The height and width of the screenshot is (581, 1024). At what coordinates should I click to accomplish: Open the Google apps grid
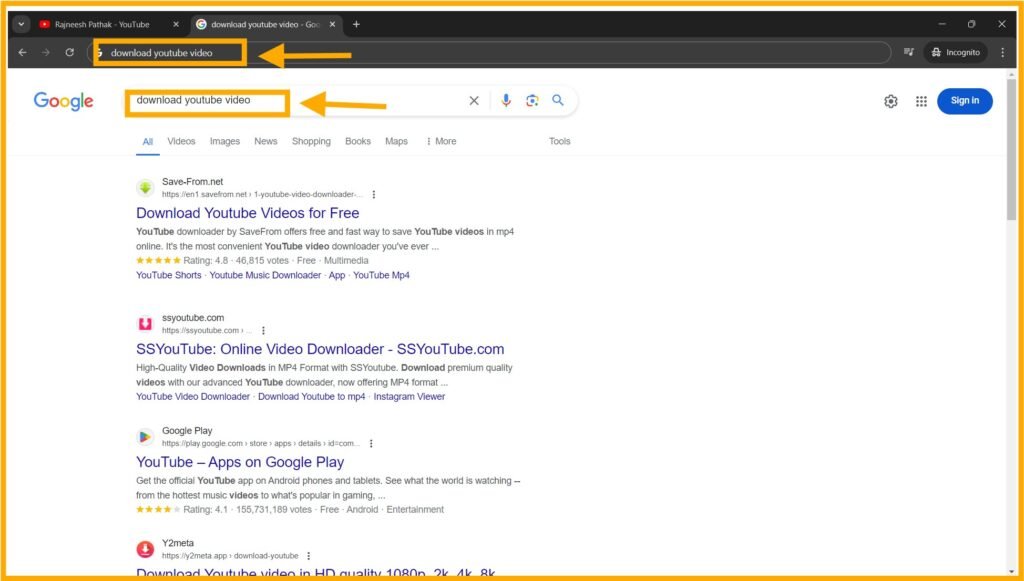921,101
